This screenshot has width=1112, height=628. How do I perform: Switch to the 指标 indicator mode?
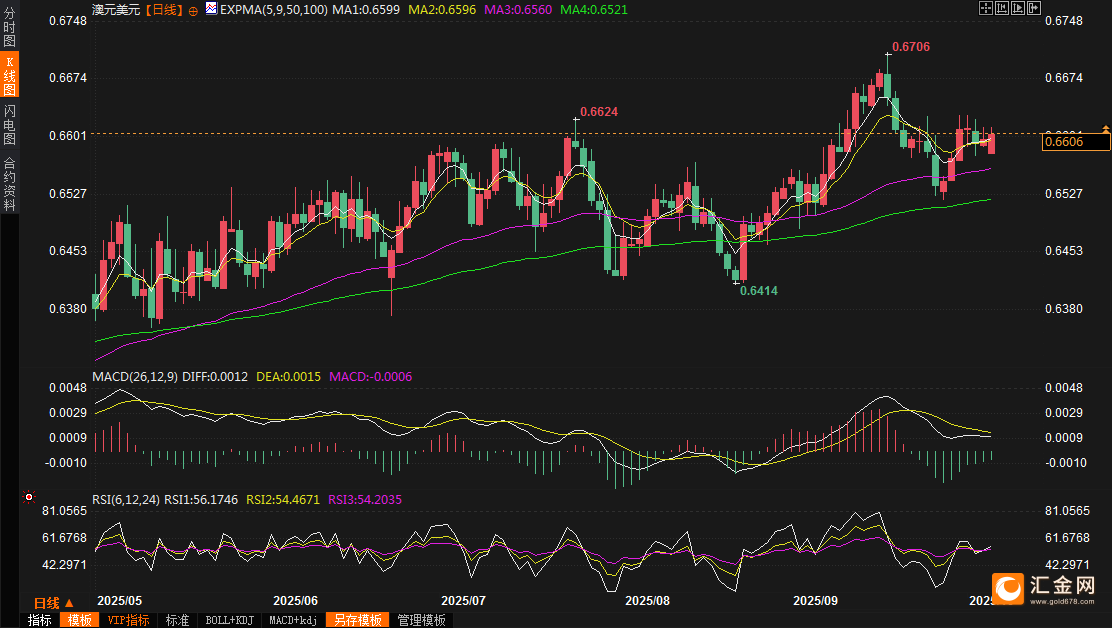click(x=40, y=620)
